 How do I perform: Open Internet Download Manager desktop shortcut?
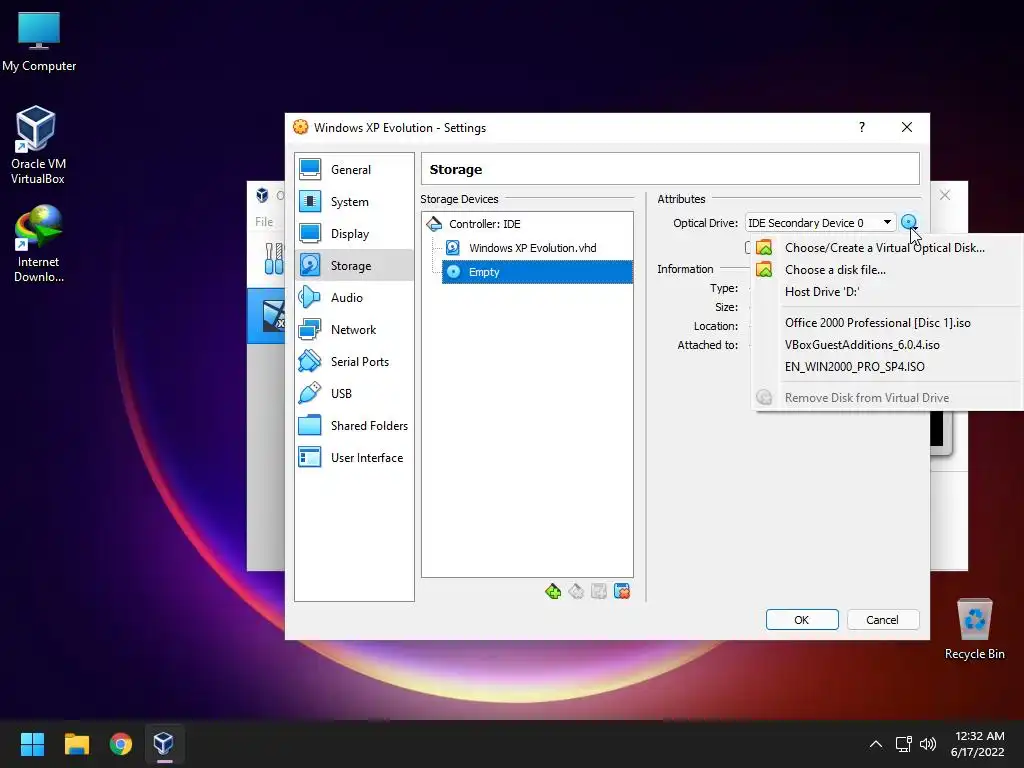pos(39,244)
